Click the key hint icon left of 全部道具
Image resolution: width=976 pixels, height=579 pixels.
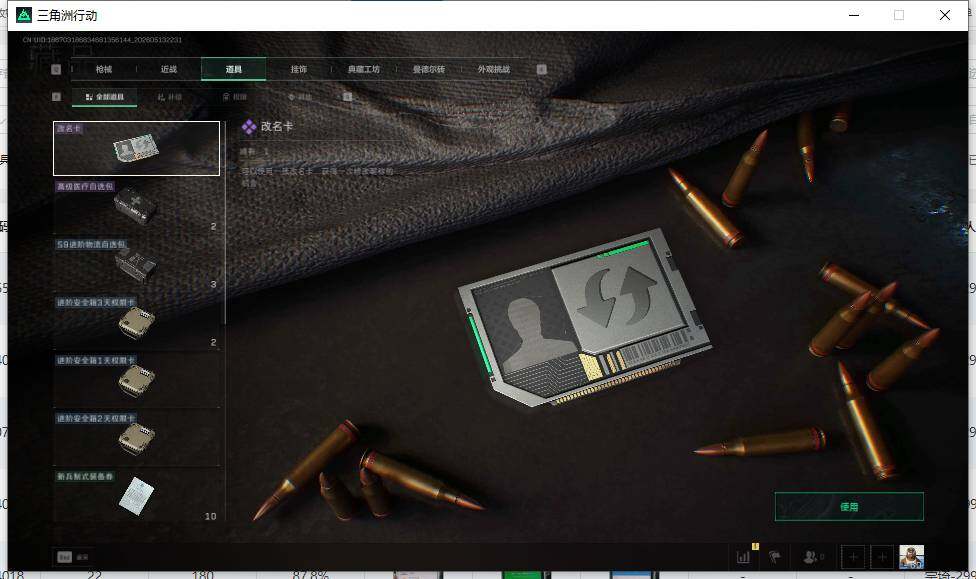point(56,96)
